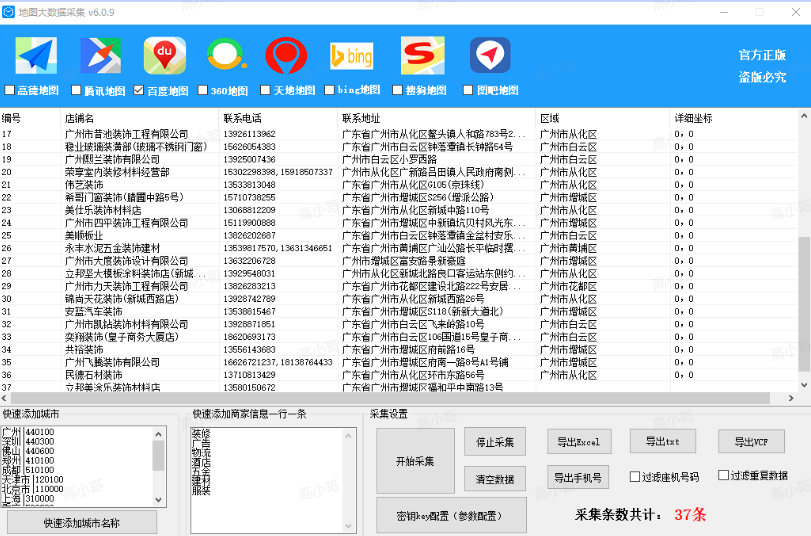The width and height of the screenshot is (811, 536).
Task: Enable the bing地图 checkbox
Action: (329, 90)
